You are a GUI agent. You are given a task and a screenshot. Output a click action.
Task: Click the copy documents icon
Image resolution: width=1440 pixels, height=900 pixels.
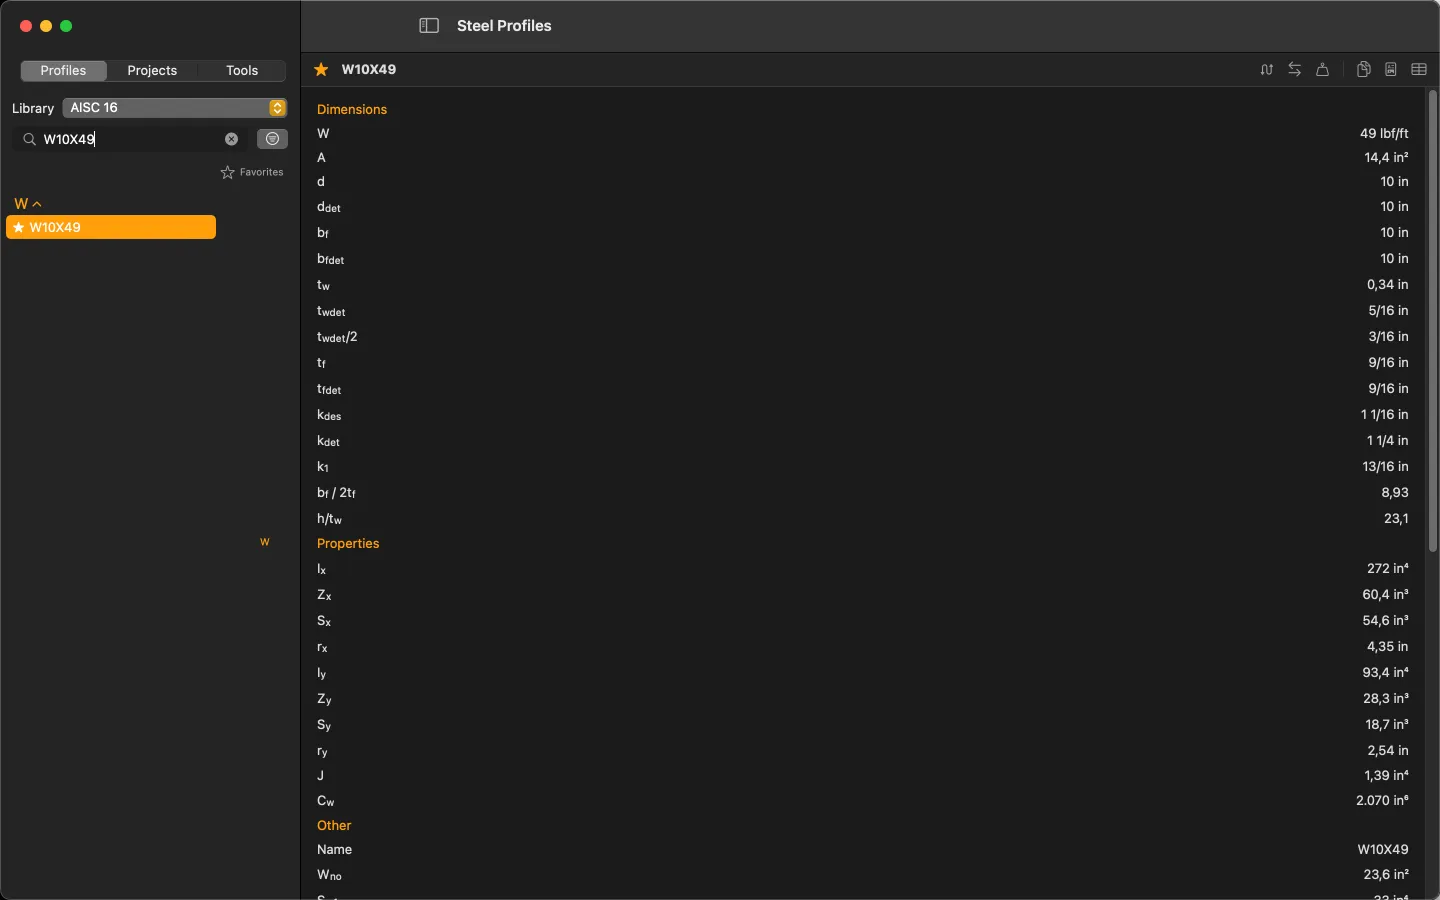click(1363, 69)
